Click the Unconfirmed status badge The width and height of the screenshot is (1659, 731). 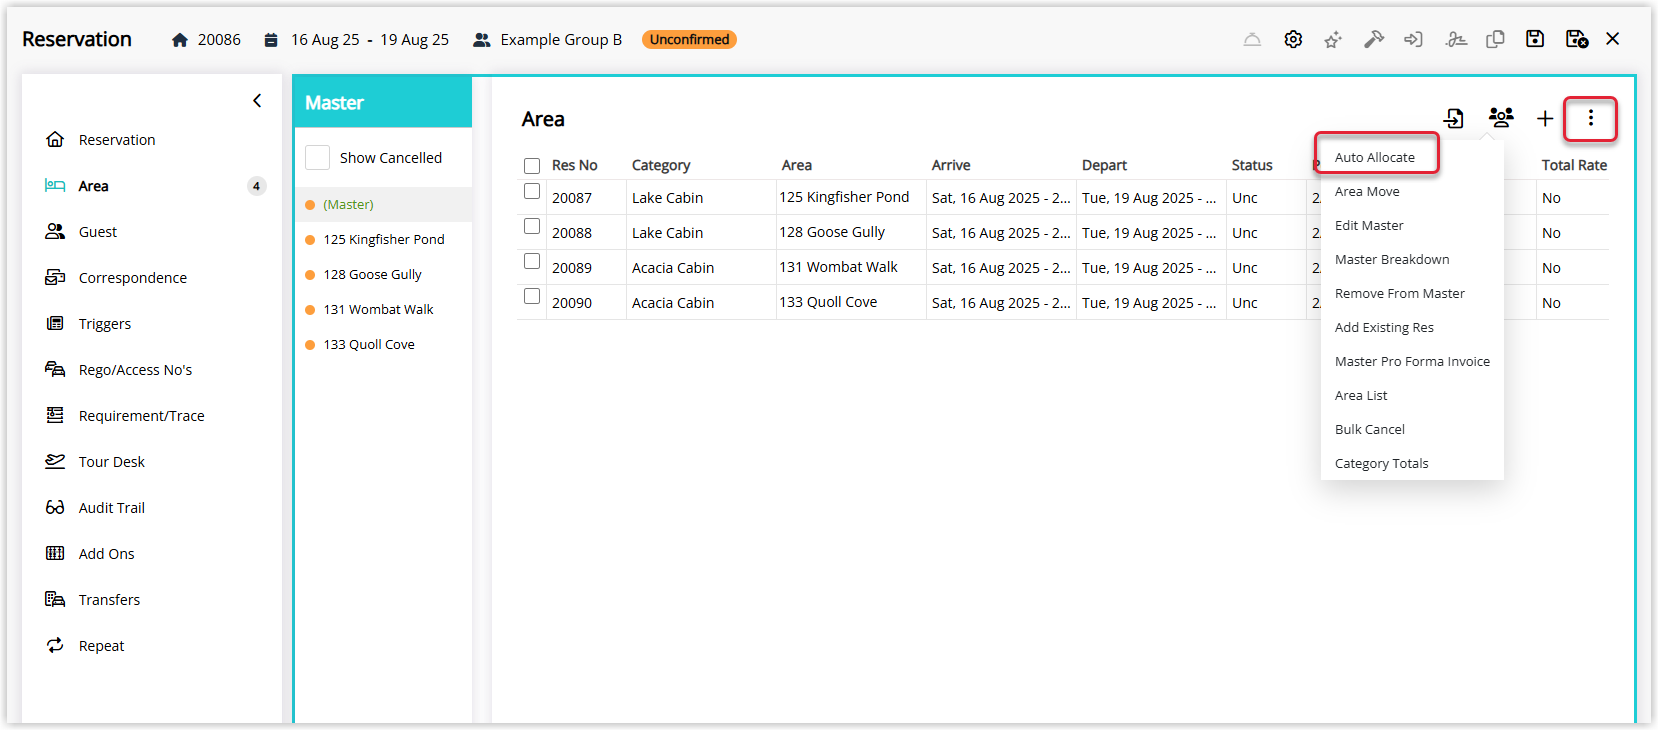coord(689,40)
